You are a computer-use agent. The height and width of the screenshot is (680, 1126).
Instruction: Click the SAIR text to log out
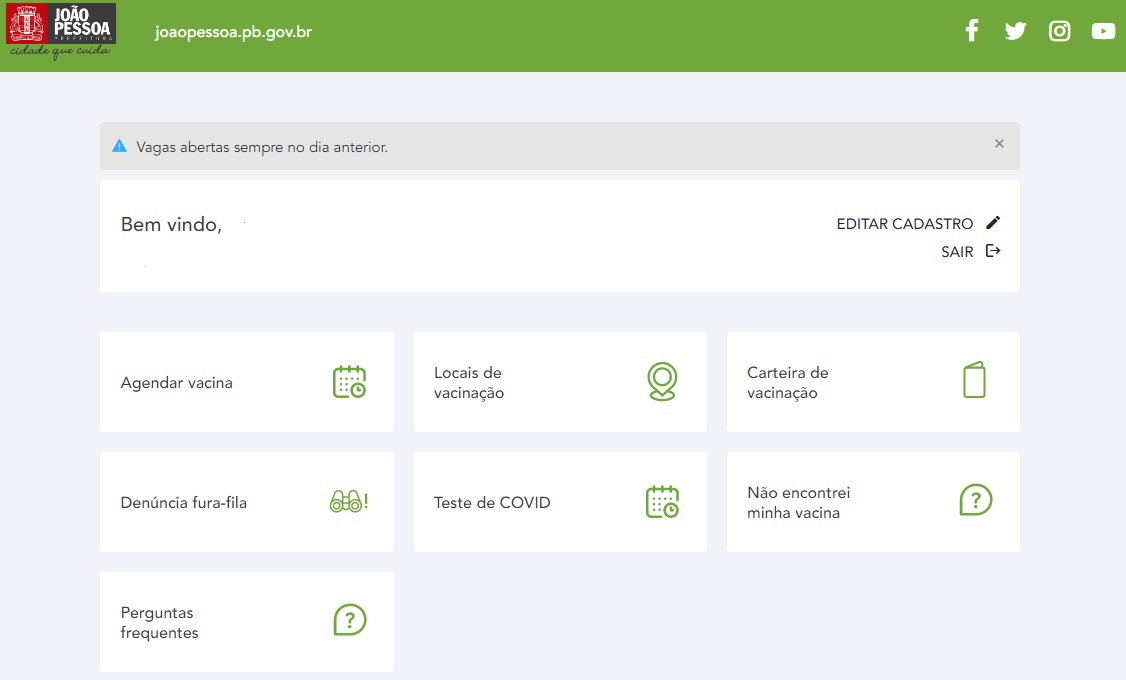point(957,252)
